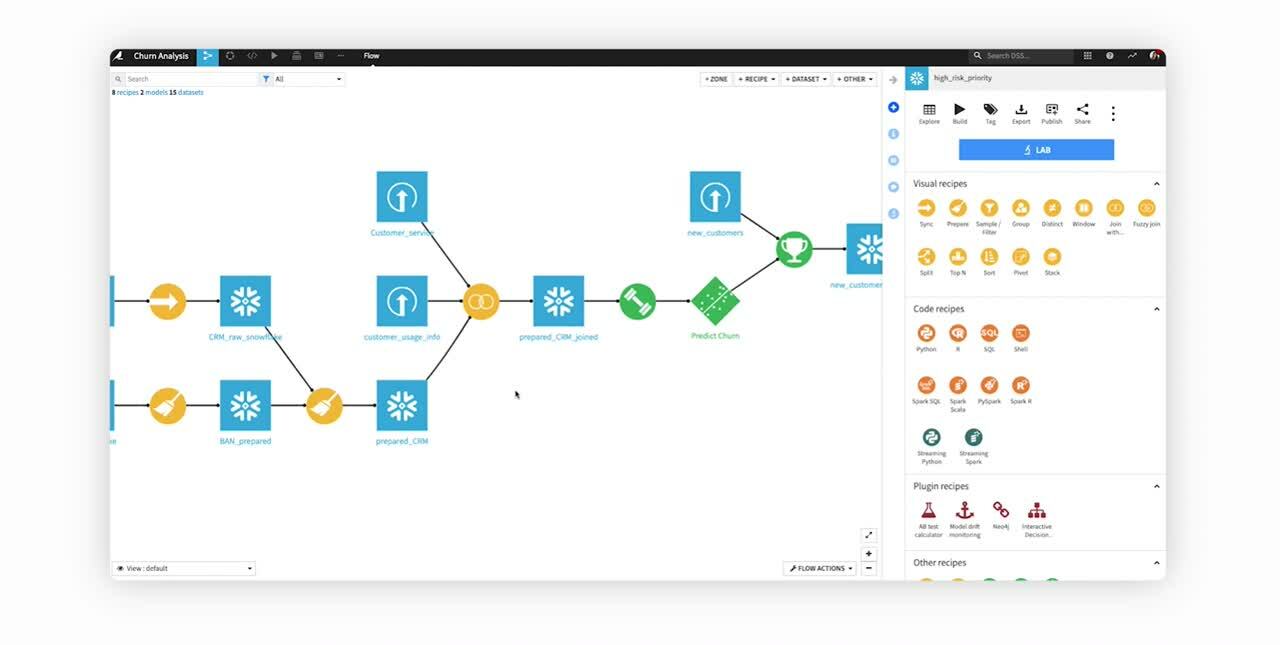Click the Search DSS field
Viewport: 1280px width, 645px height.
[1021, 56]
